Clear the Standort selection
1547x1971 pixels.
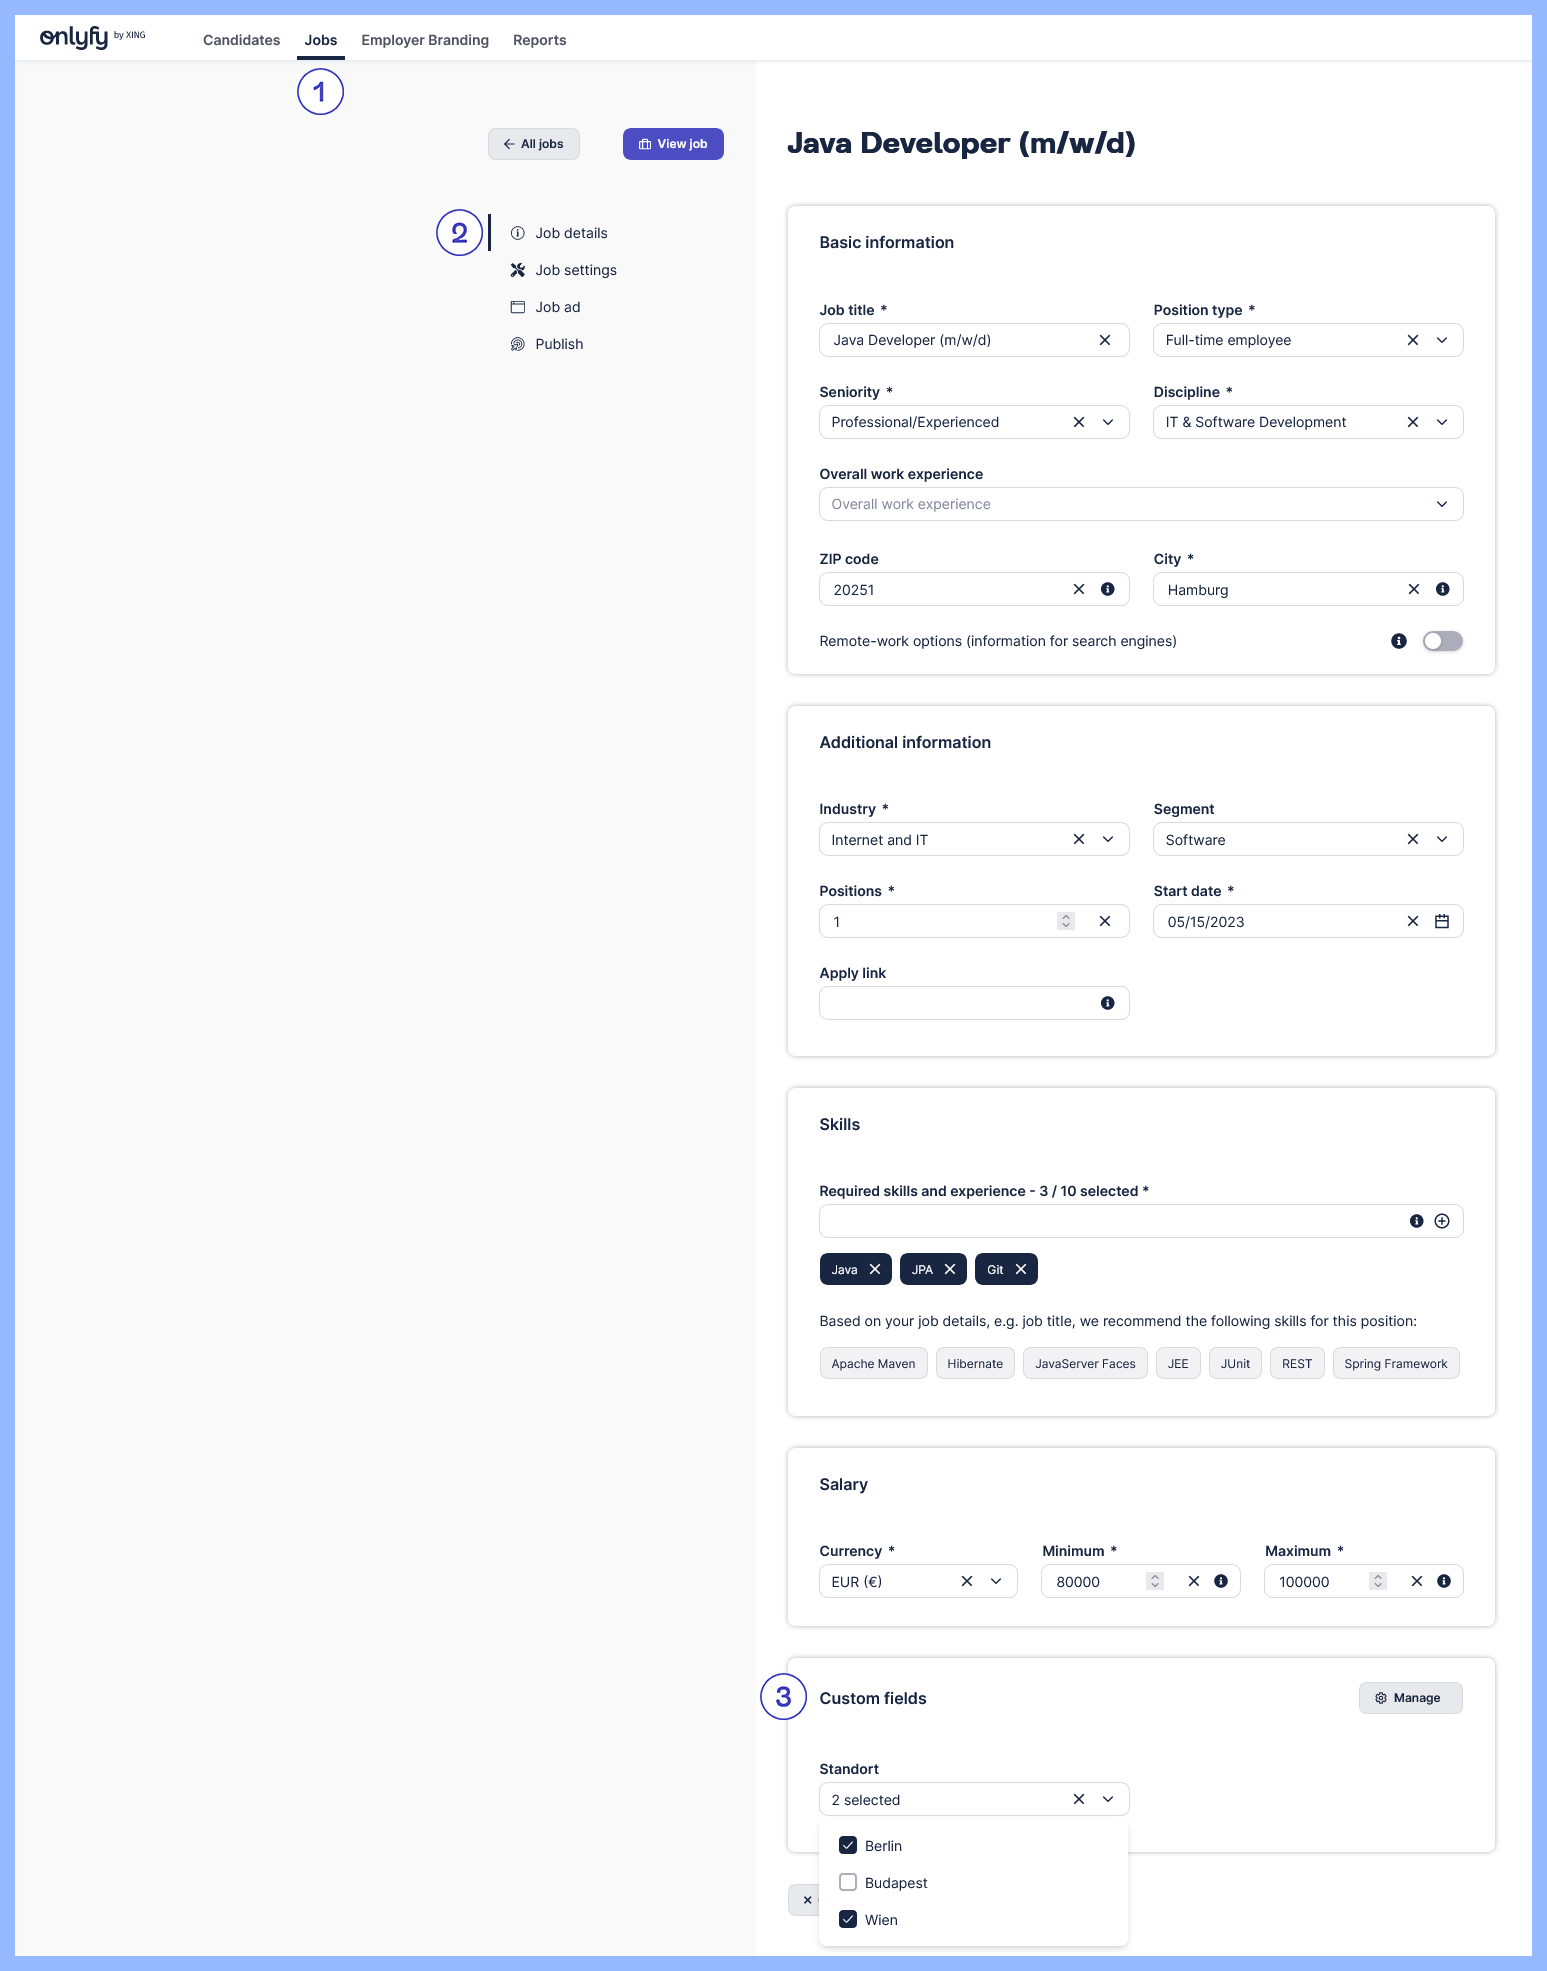coord(1079,1799)
